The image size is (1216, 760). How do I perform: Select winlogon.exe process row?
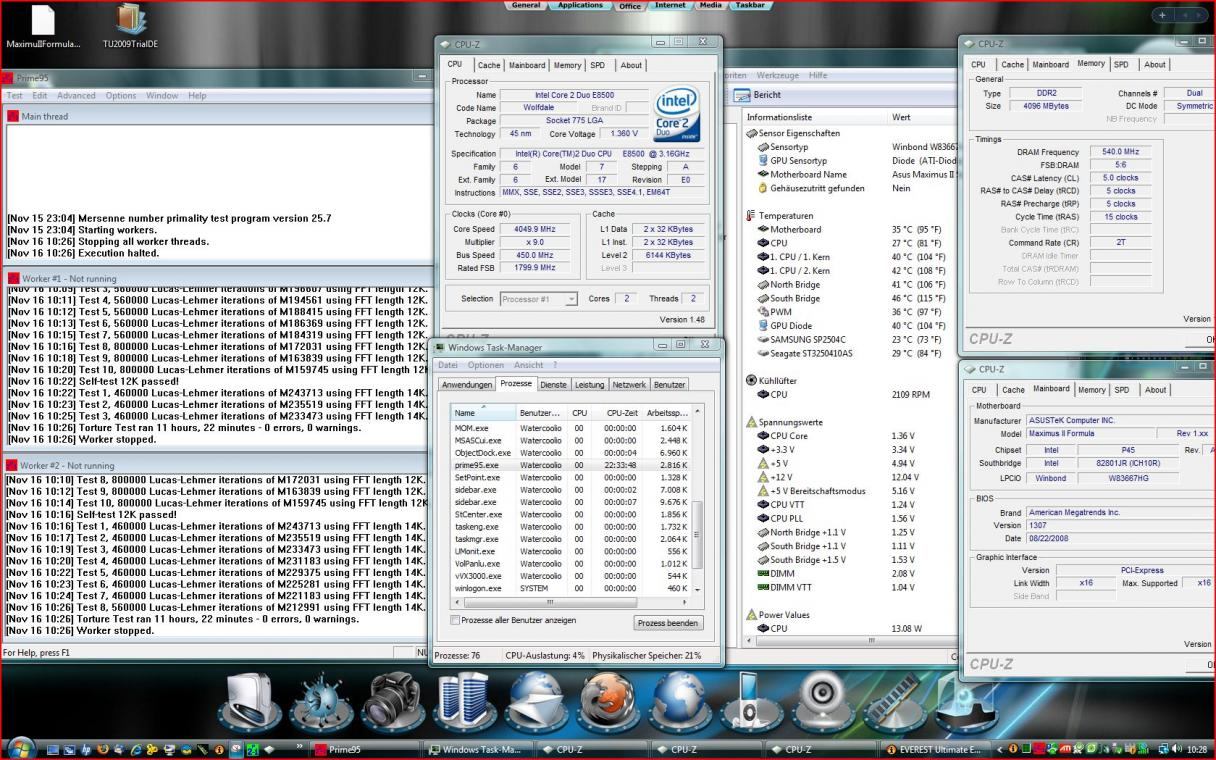(x=570, y=589)
